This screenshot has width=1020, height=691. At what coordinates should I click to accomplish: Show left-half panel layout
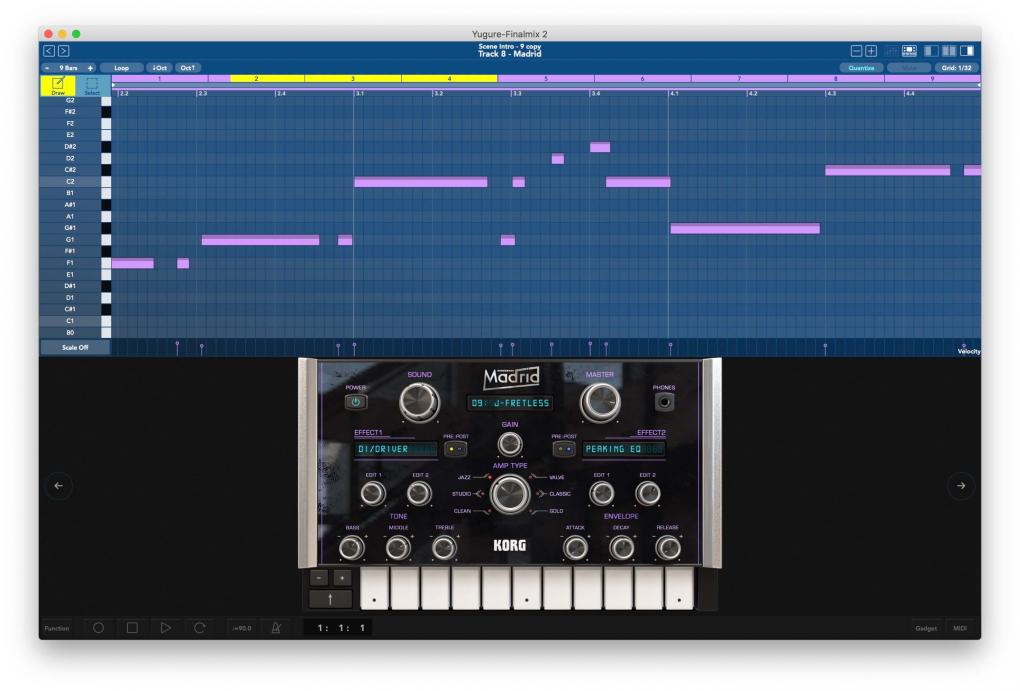(x=931, y=51)
